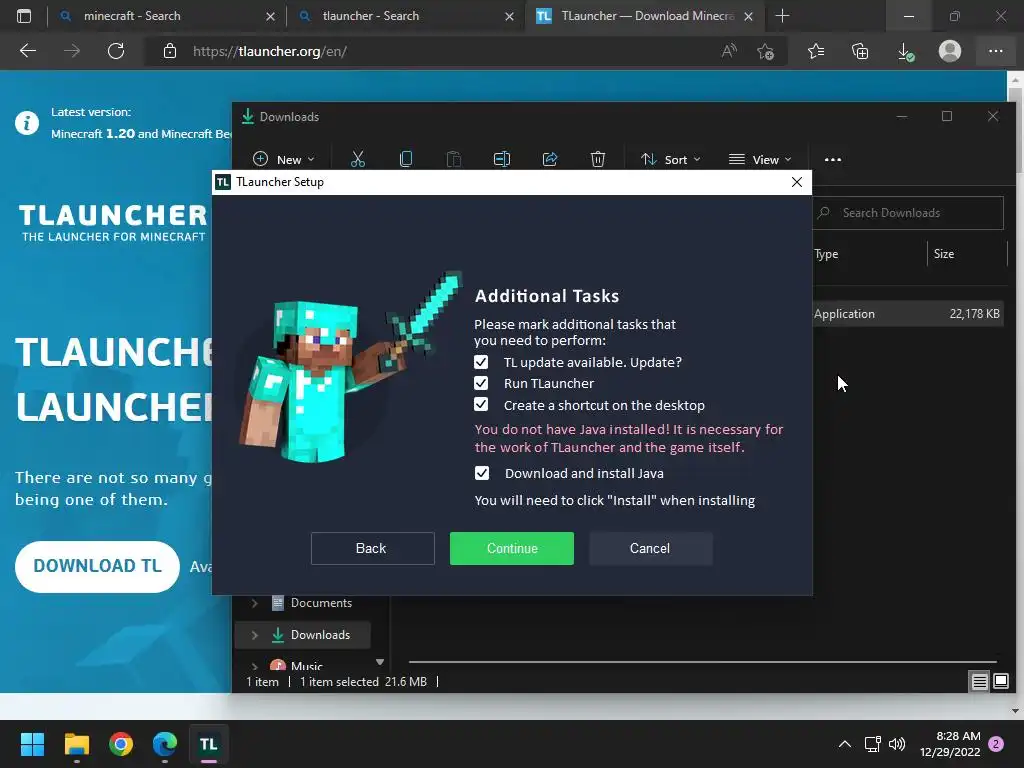The height and width of the screenshot is (768, 1024).
Task: Open the clock showing 8:28 AM
Action: [x=950, y=744]
